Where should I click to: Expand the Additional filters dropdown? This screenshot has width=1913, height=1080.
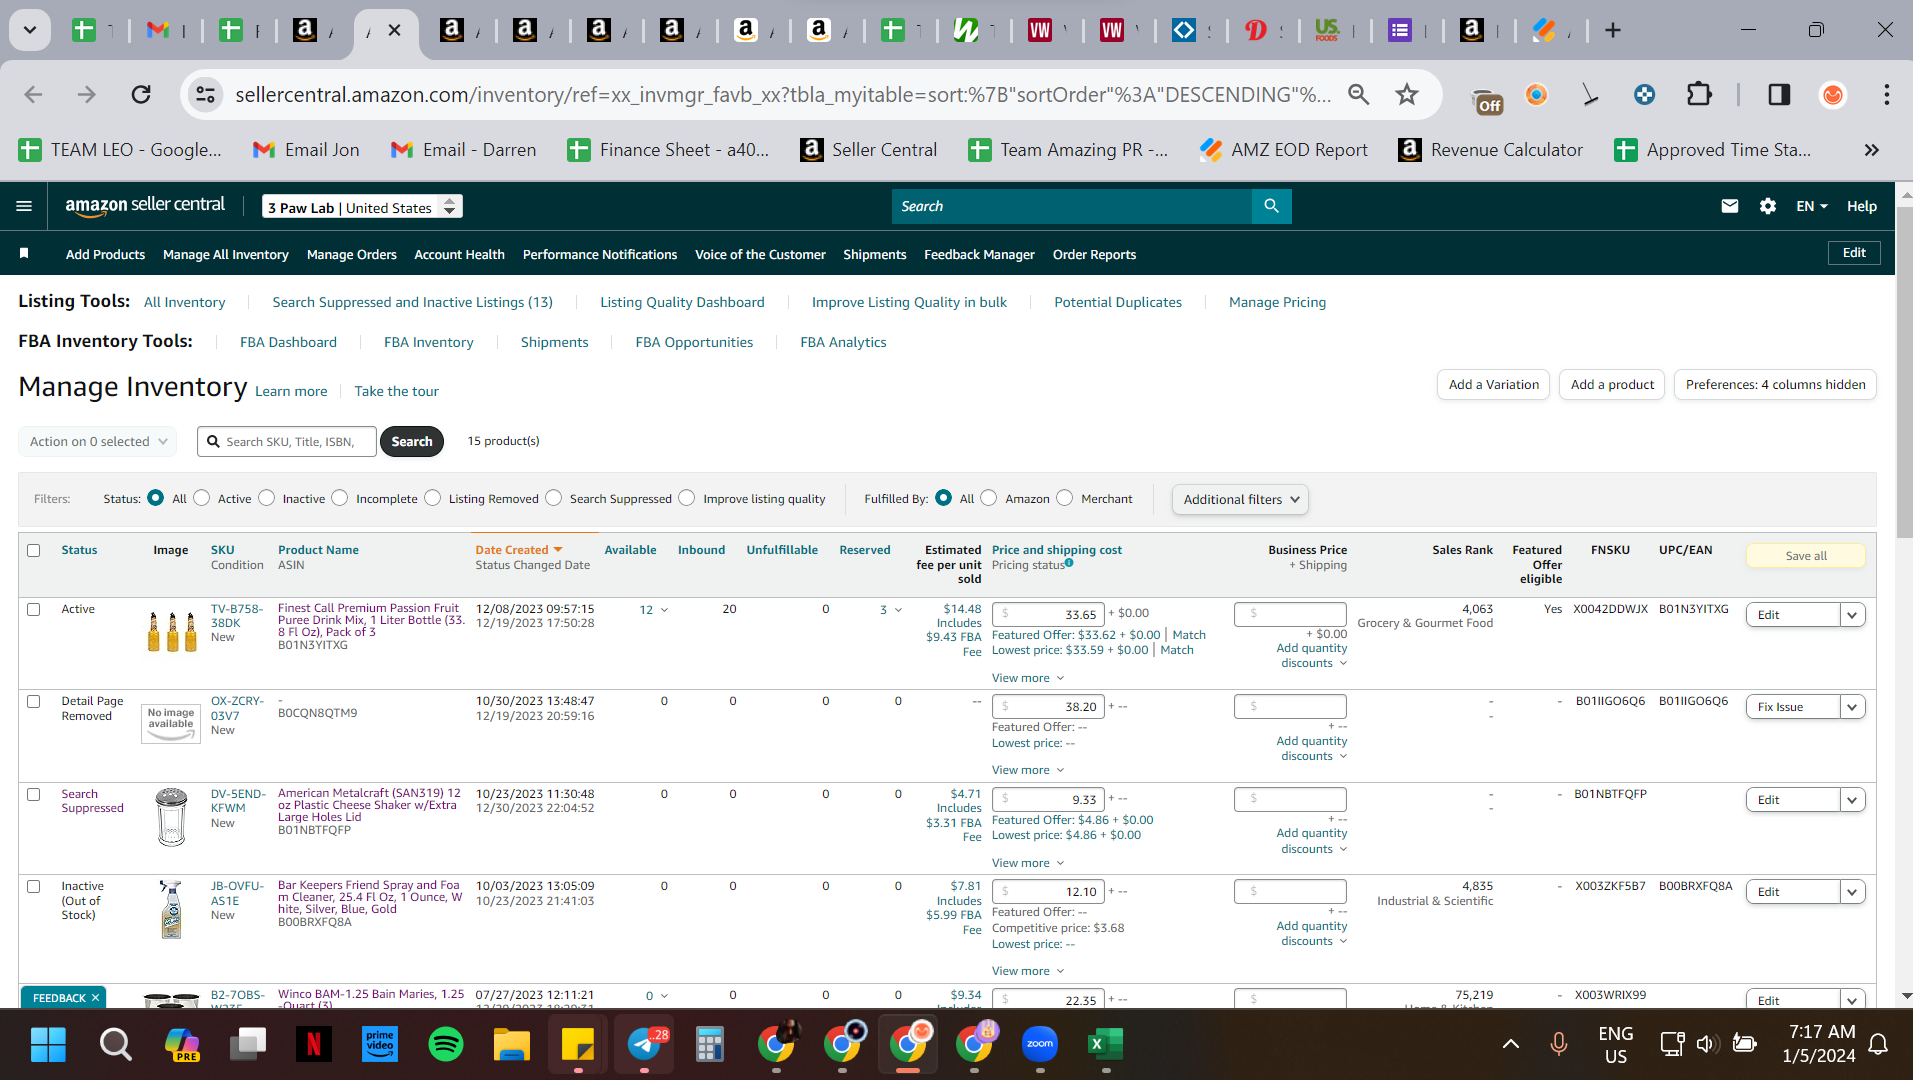pyautogui.click(x=1240, y=499)
